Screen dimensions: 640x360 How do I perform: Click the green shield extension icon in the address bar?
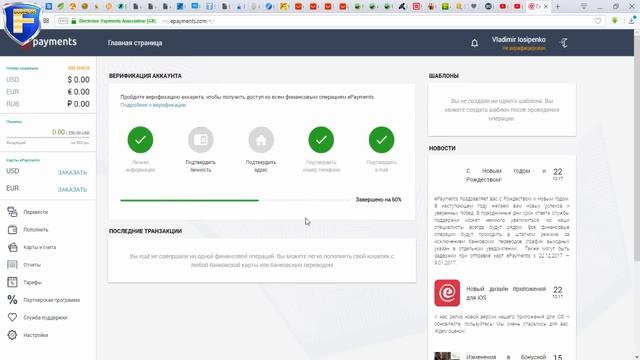[x=615, y=20]
